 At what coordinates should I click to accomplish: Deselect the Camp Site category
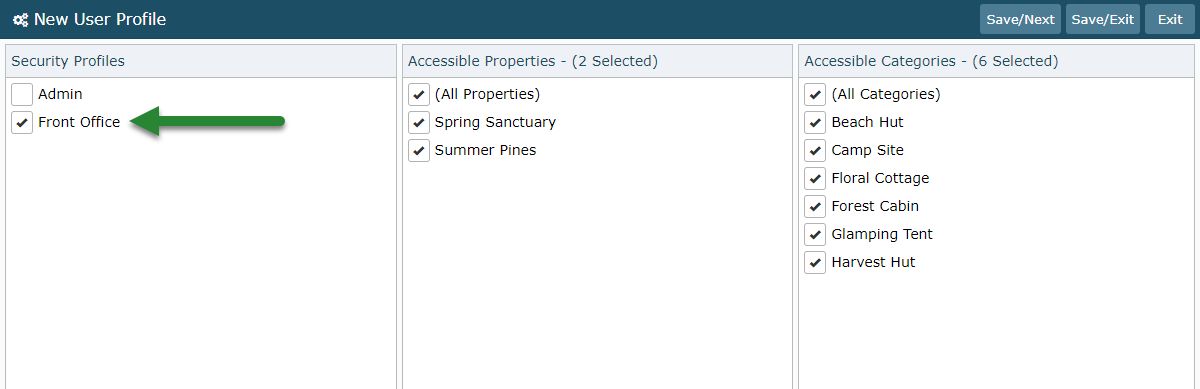(815, 150)
